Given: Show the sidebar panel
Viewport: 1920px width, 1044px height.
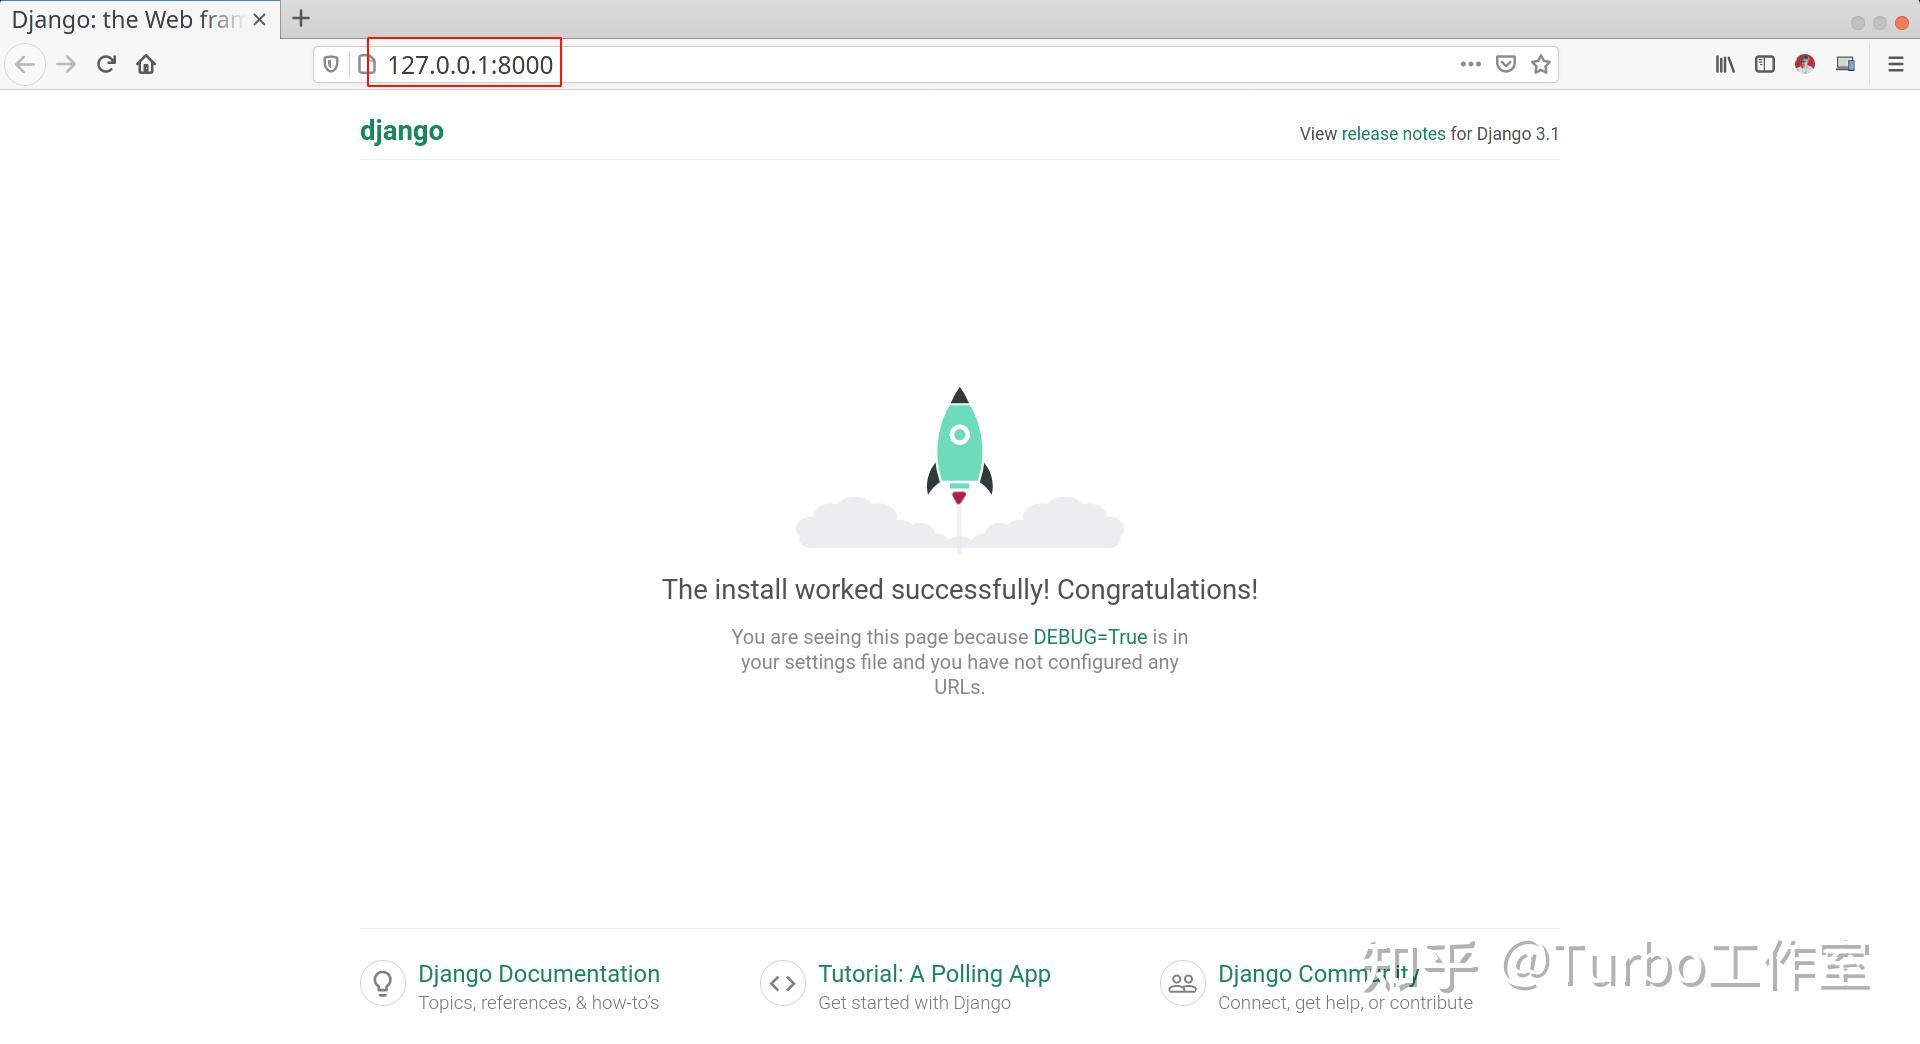Looking at the screenshot, I should coord(1765,64).
